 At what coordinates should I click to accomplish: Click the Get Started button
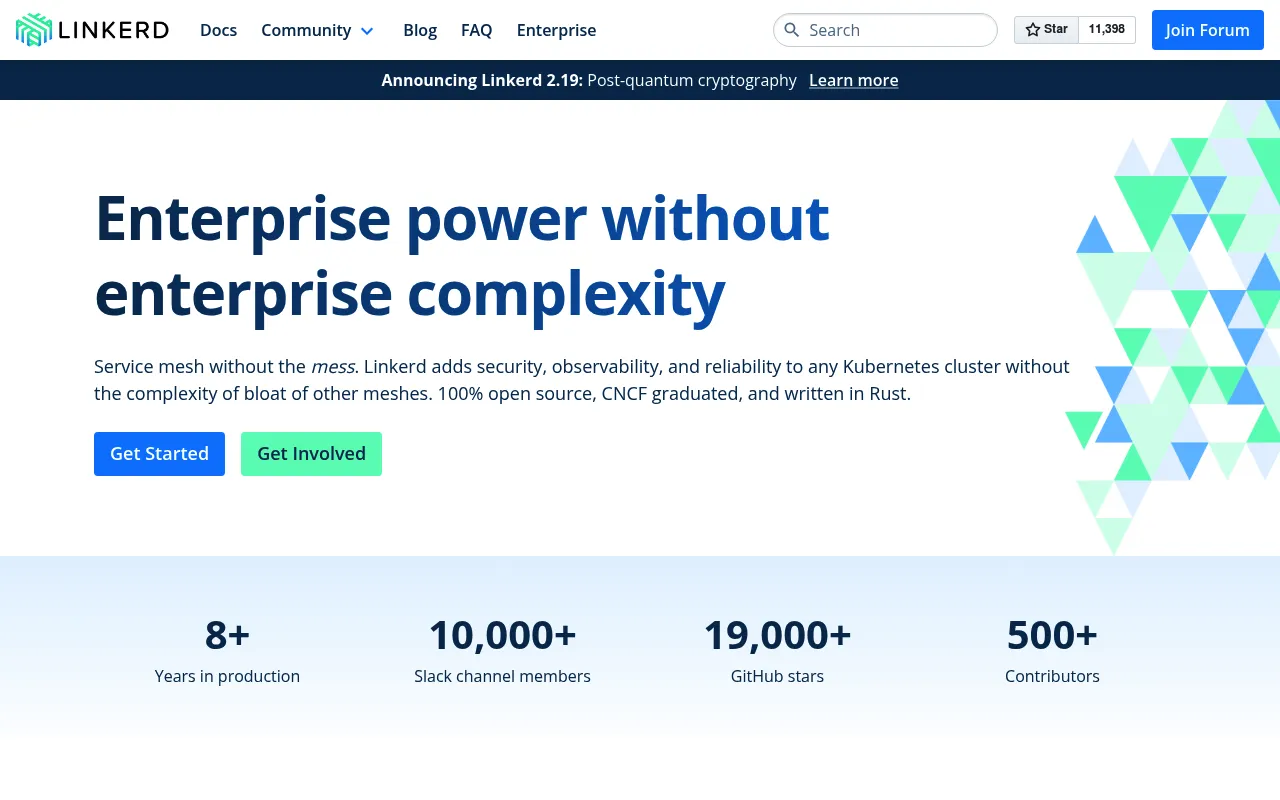tap(159, 454)
